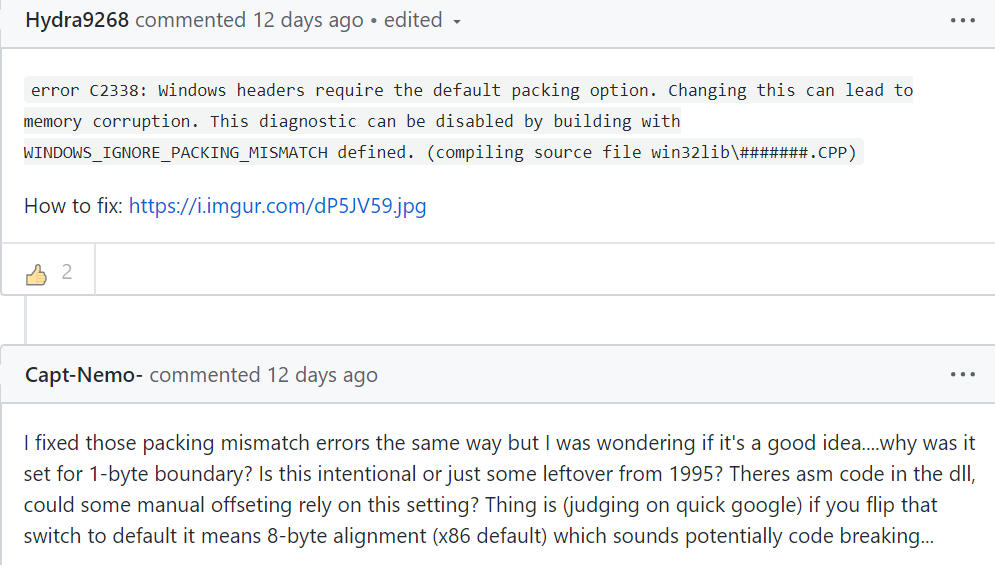Open the Hydra9268 user profile link
The image size is (995, 565).
(x=77, y=20)
